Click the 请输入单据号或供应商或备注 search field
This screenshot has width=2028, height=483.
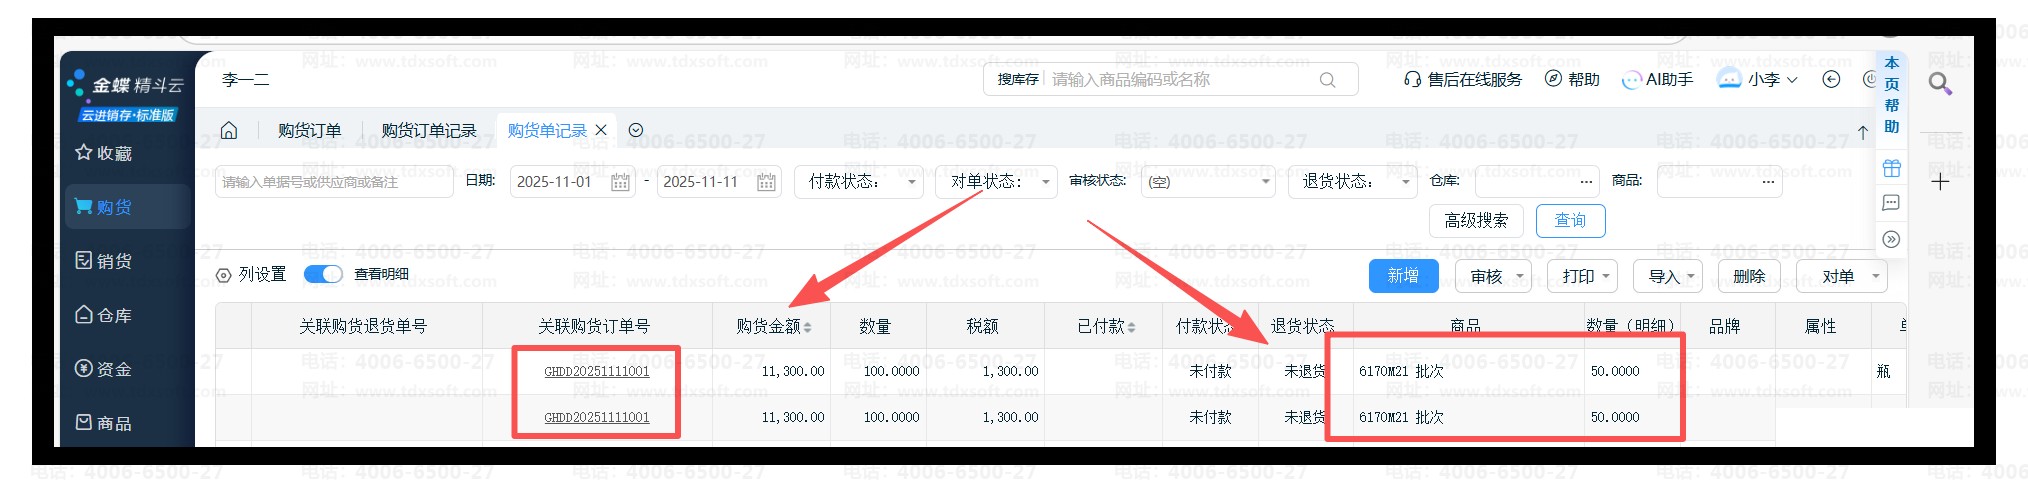coord(333,182)
